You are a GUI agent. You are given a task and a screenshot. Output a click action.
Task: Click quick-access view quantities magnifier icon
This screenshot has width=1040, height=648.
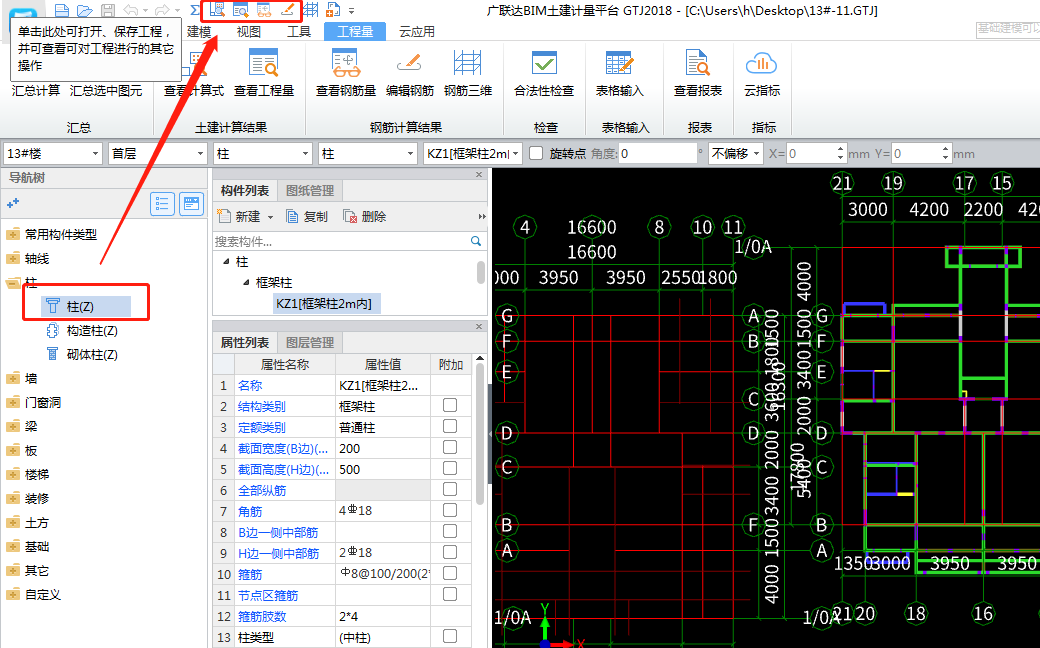pos(241,10)
